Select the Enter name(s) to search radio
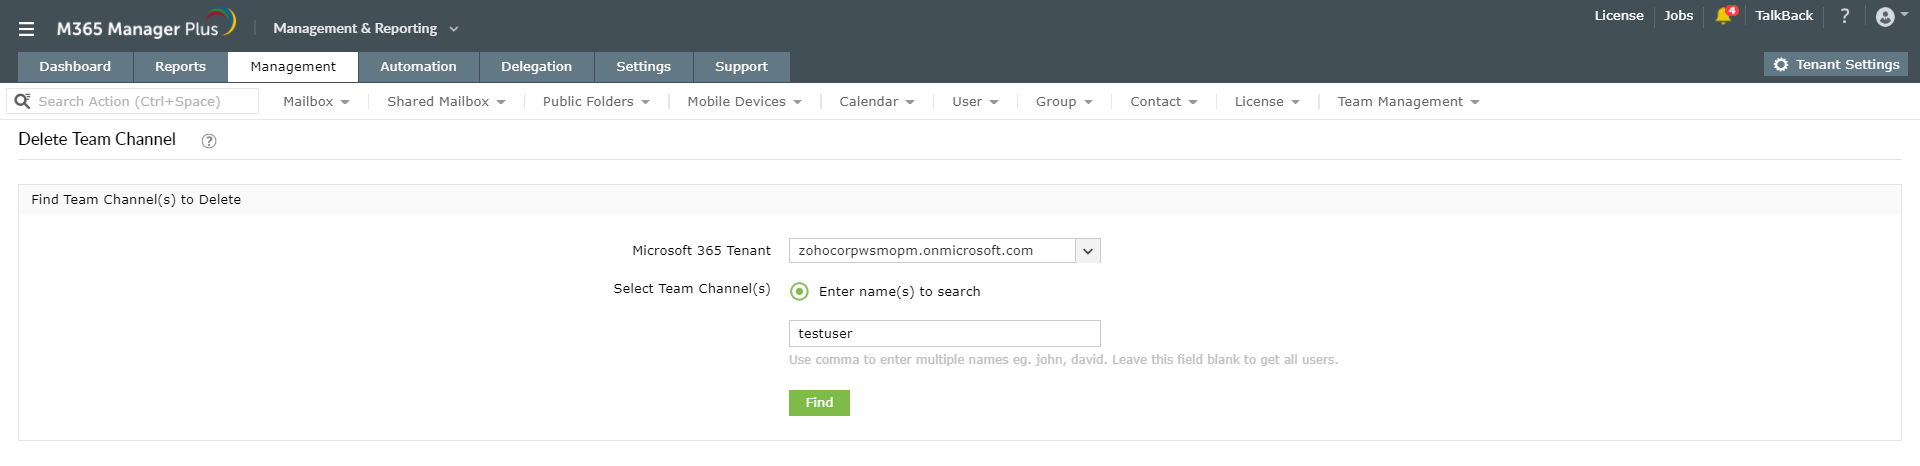 click(x=799, y=292)
